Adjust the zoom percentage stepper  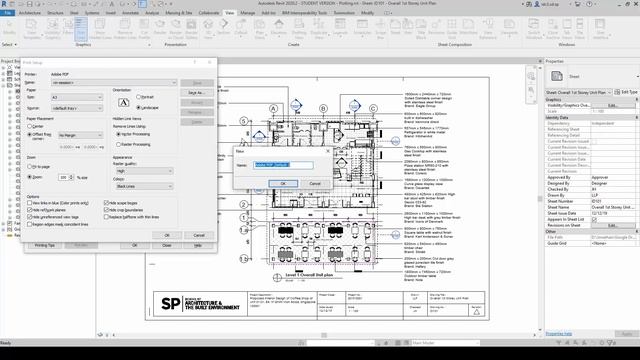72,178
